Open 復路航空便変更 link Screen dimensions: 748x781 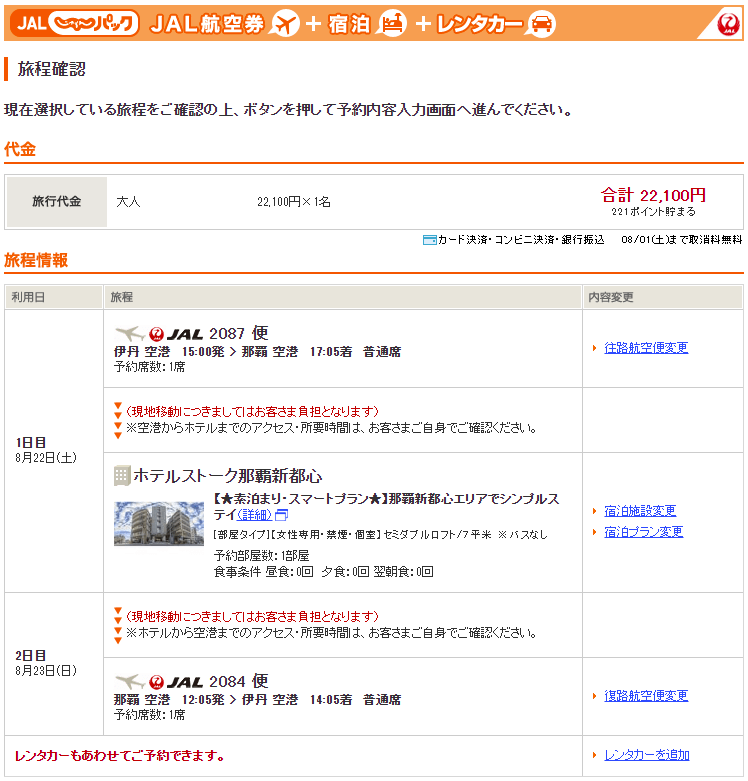click(646, 695)
